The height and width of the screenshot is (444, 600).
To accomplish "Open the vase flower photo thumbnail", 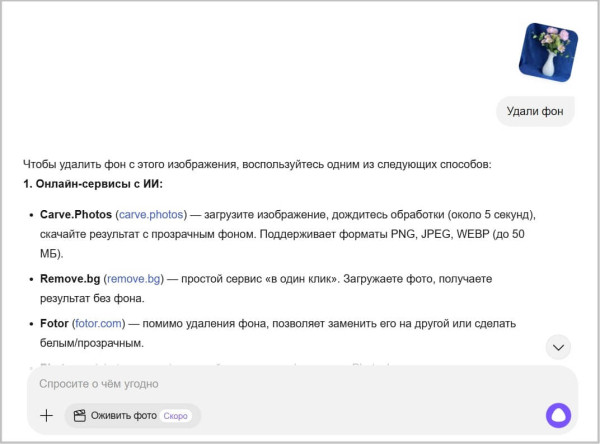I will tap(548, 52).
